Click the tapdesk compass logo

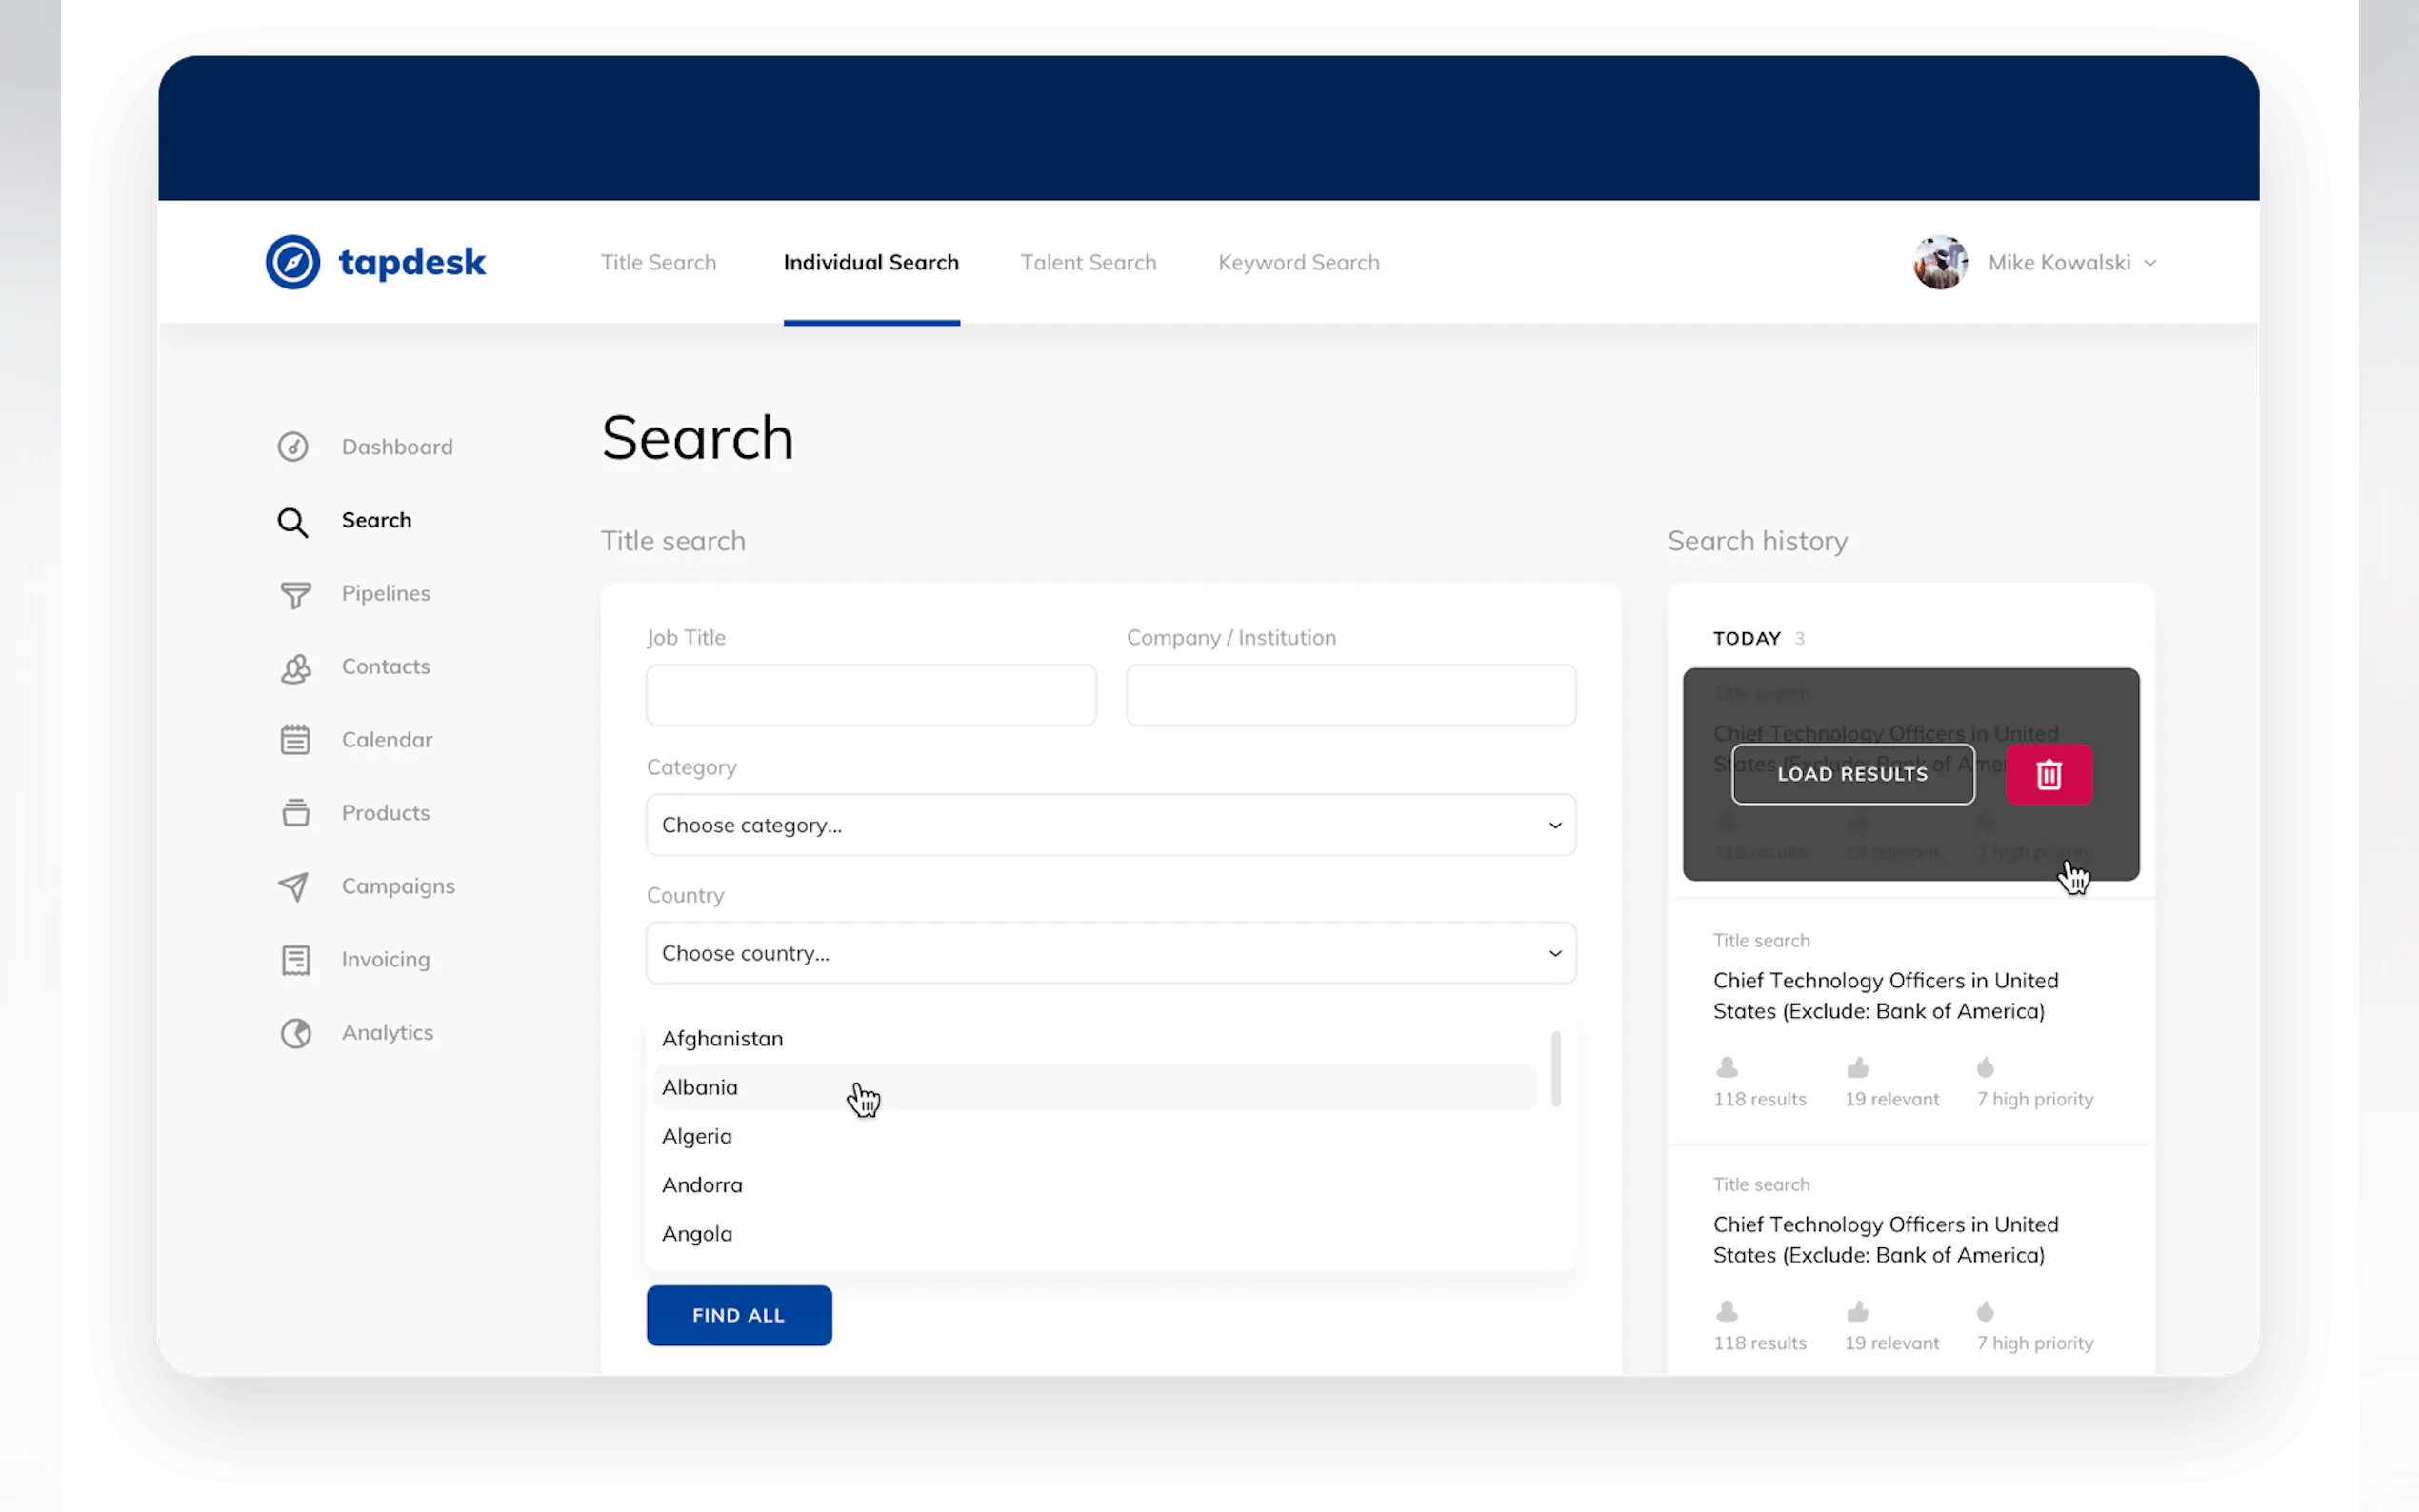coord(292,262)
